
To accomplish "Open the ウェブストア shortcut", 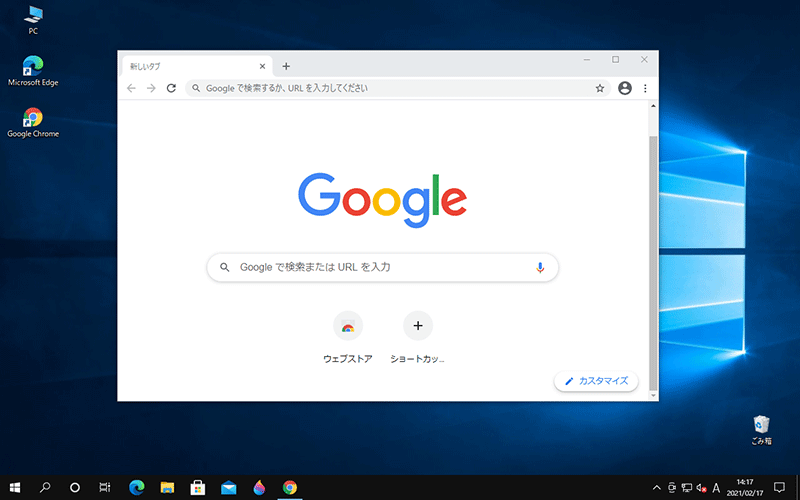I will click(348, 337).
